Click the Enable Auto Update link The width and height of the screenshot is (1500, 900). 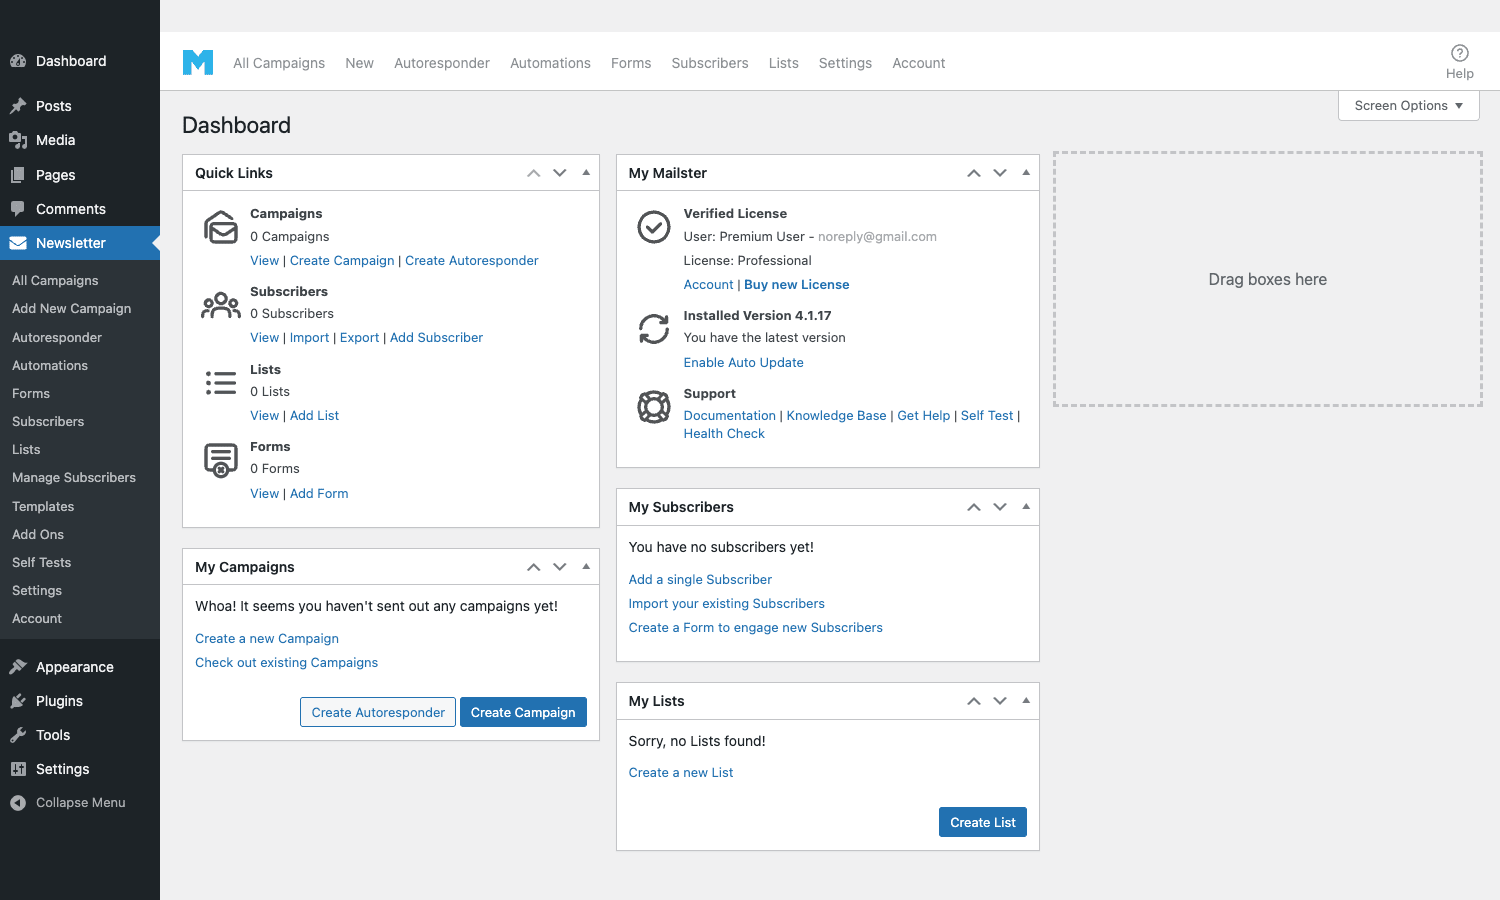click(744, 363)
